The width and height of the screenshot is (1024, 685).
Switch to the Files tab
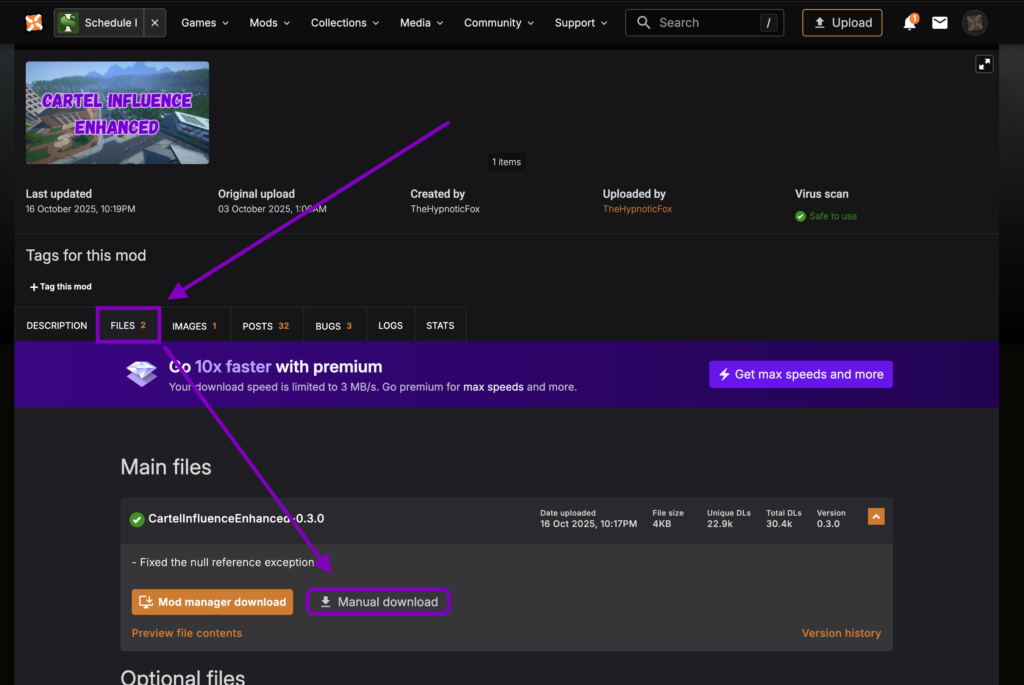pos(128,325)
